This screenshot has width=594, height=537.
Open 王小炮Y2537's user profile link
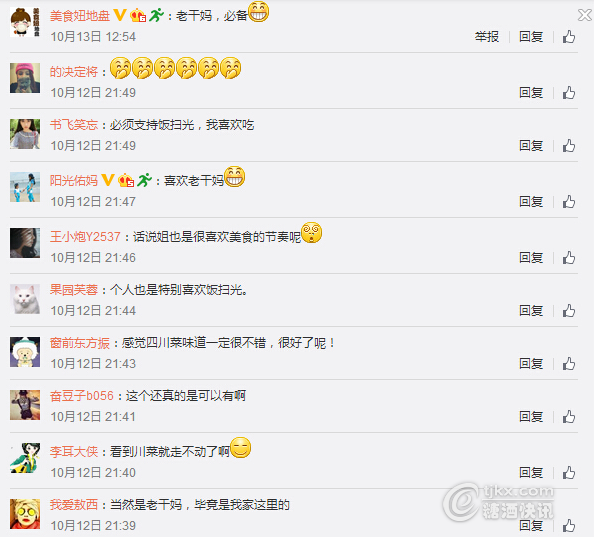pos(85,237)
